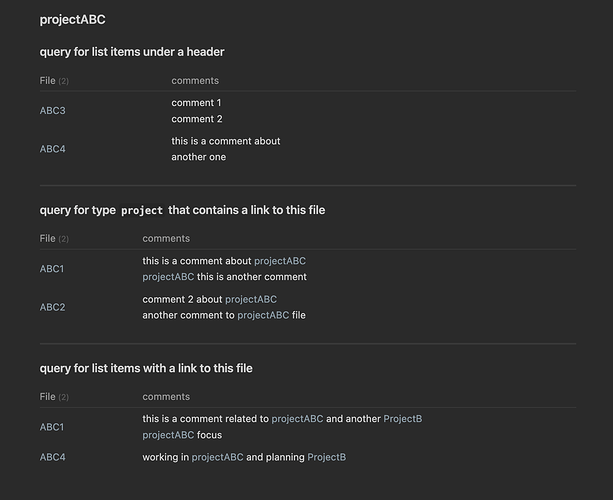This screenshot has height=500, width=613.
Task: Open ABC4 link in first table
Action: click(x=52, y=149)
